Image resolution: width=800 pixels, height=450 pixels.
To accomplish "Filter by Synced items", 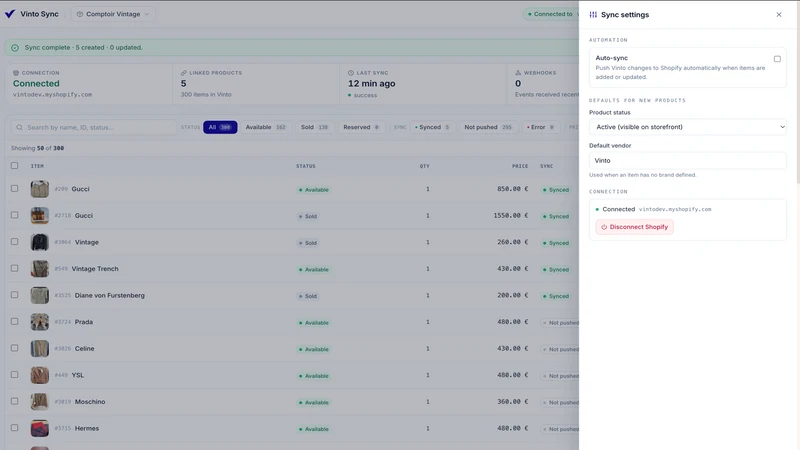I will pyautogui.click(x=432, y=127).
